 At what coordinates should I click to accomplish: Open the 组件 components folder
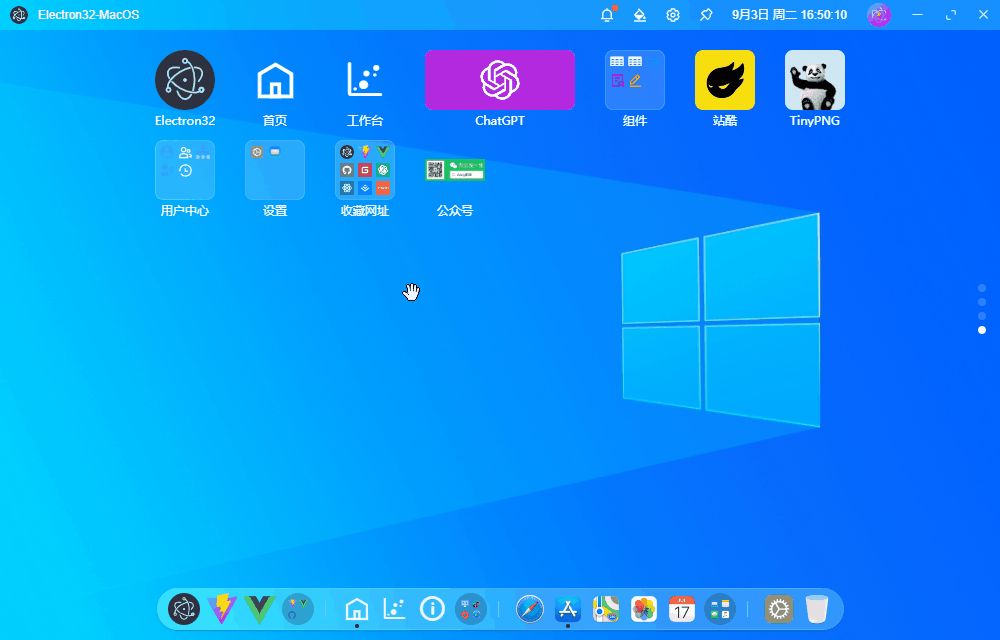tap(635, 80)
